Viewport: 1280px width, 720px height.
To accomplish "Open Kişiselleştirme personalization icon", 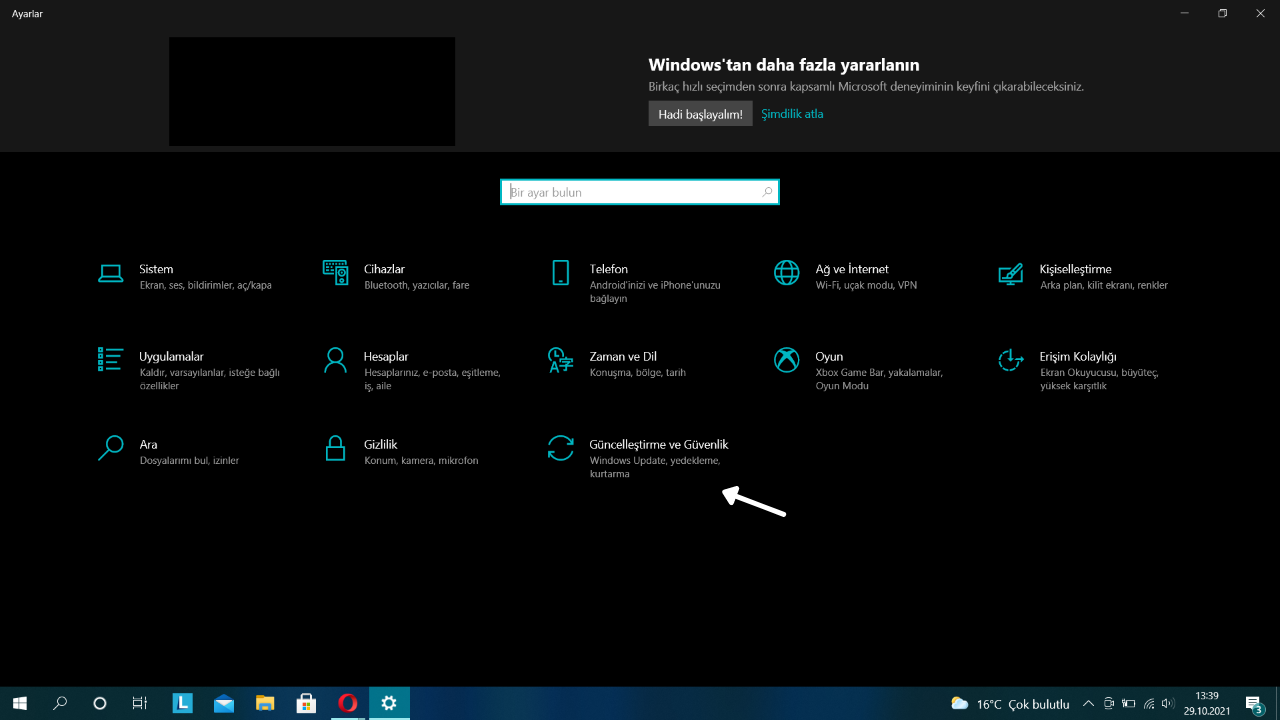I will pos(1011,272).
